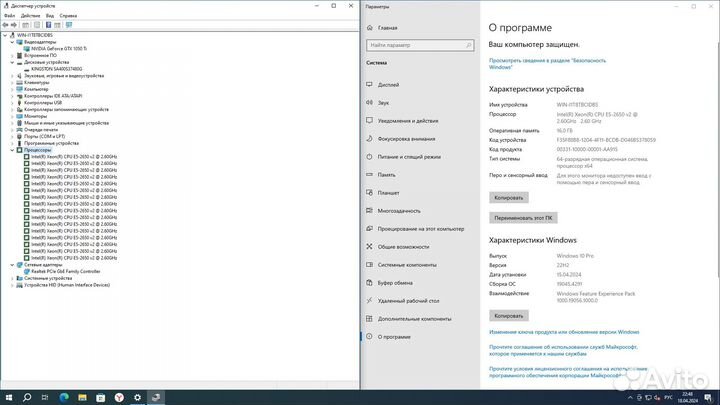
Task: Open the Windows Start menu
Action: [8, 396]
